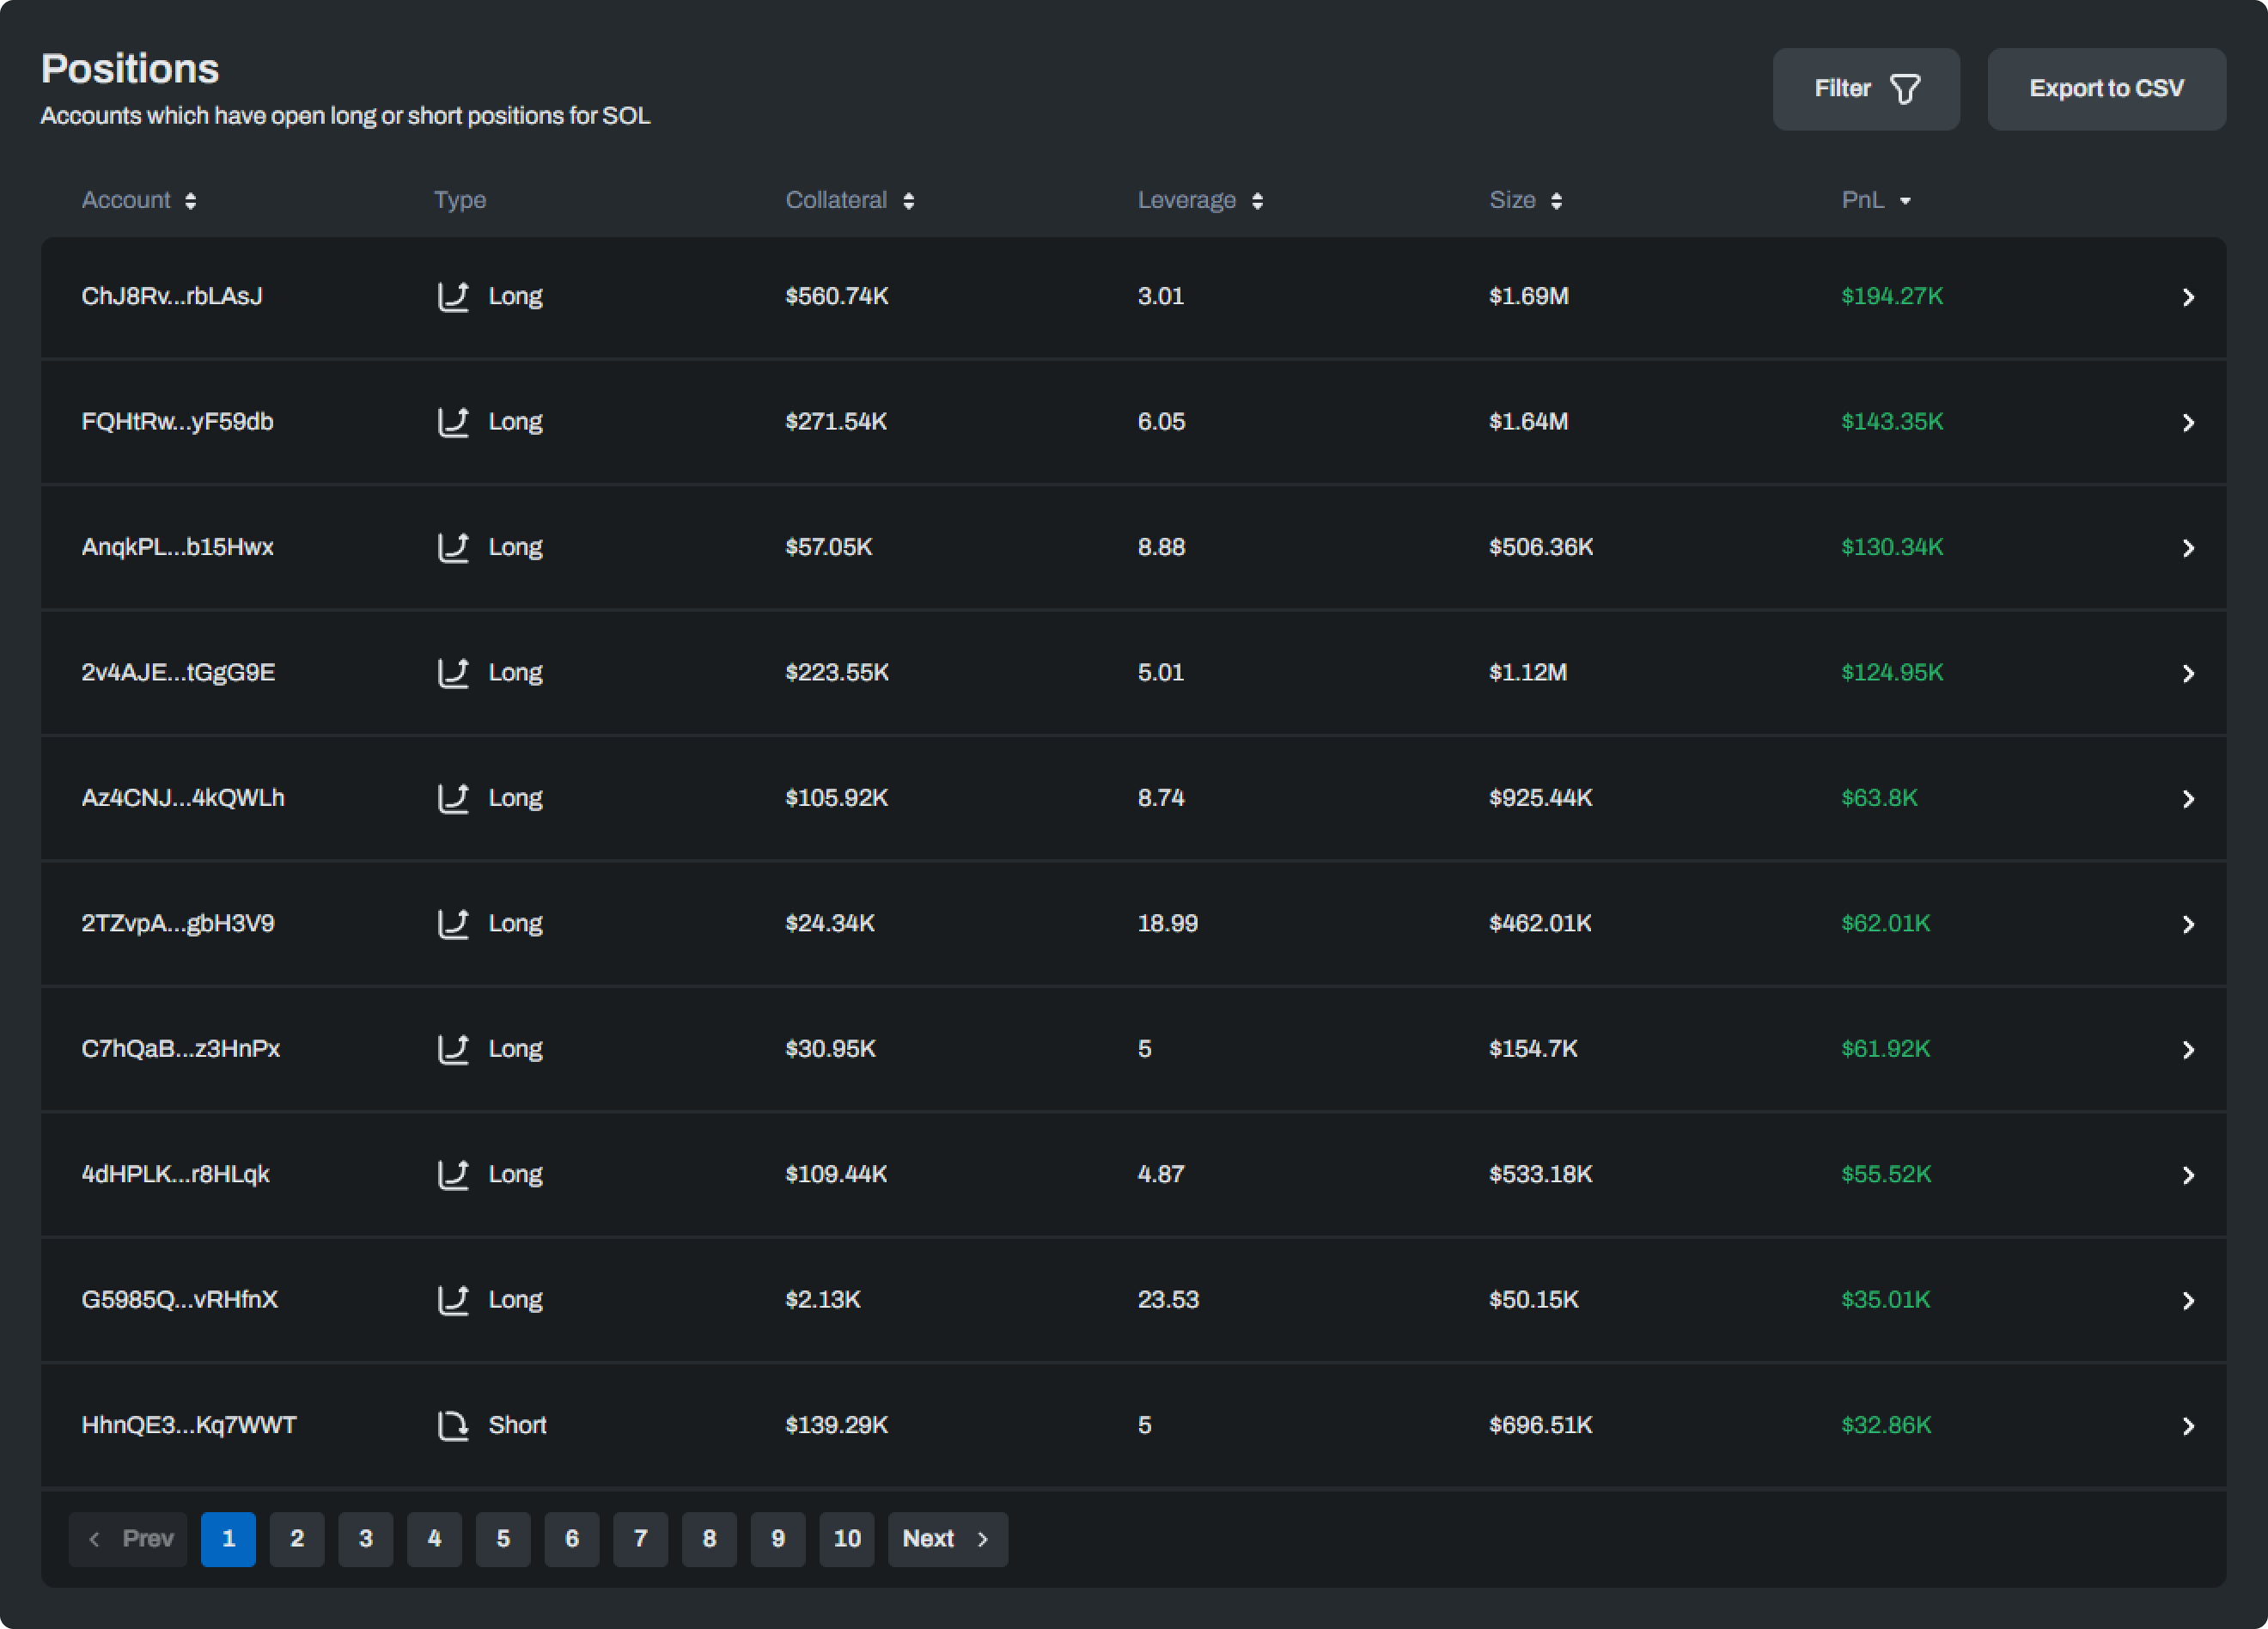Jump to page 4
Screen dimensions: 2268x1629
point(435,1539)
